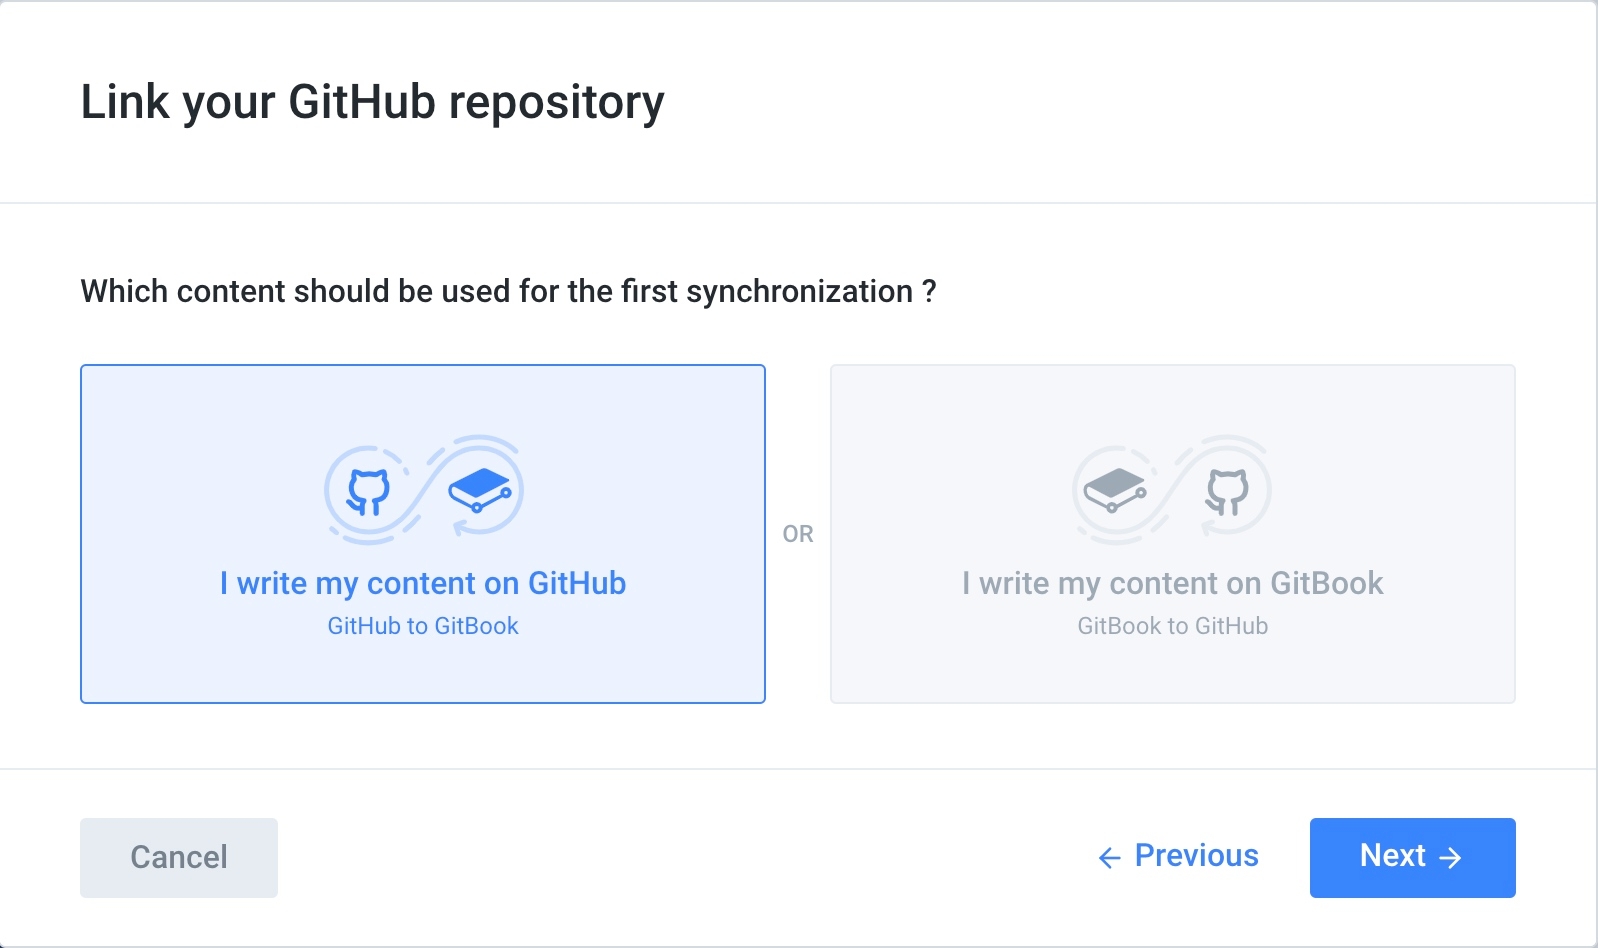Choose the 'I write my content on GitBook' option
Screen dimensions: 1598x948
pyautogui.click(x=1172, y=583)
